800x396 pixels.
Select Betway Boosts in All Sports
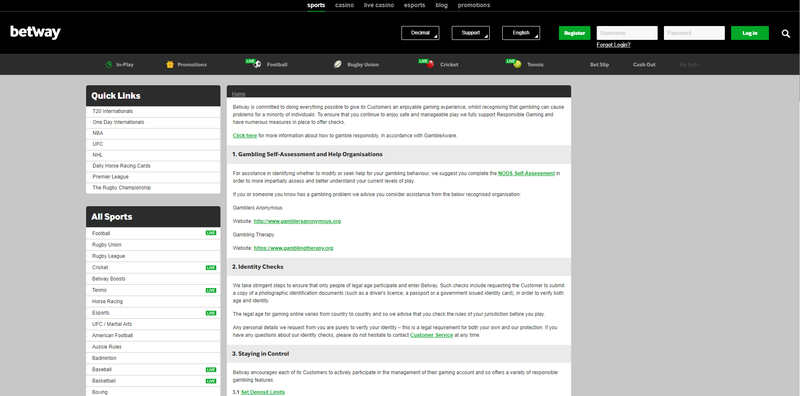(x=153, y=279)
